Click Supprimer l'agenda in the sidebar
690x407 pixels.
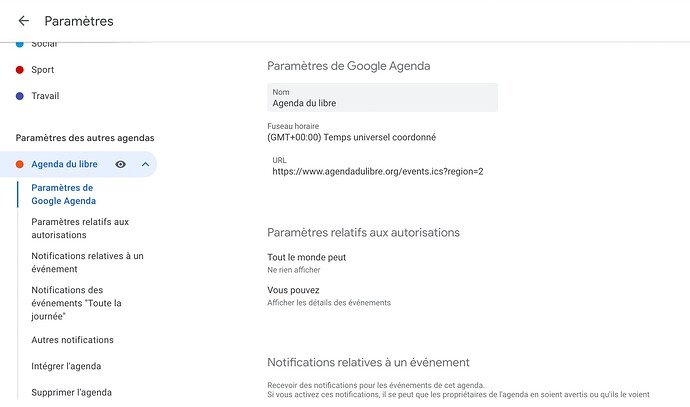(x=71, y=393)
